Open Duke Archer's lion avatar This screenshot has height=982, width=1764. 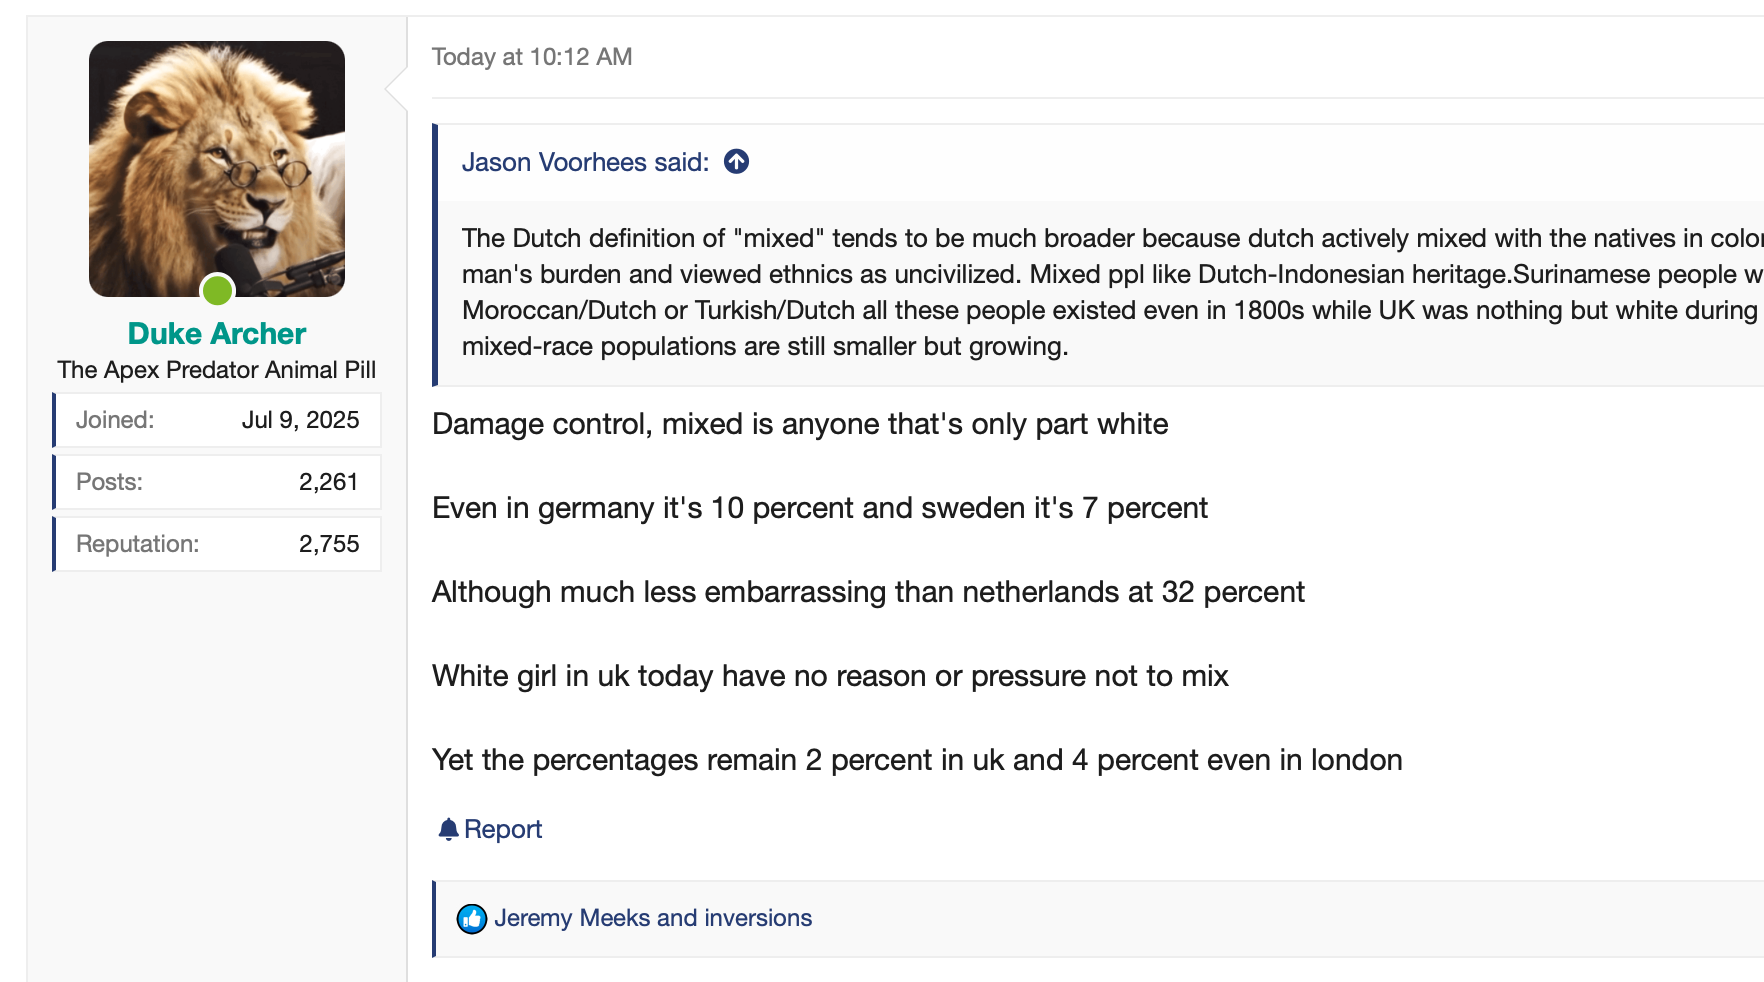pos(217,168)
